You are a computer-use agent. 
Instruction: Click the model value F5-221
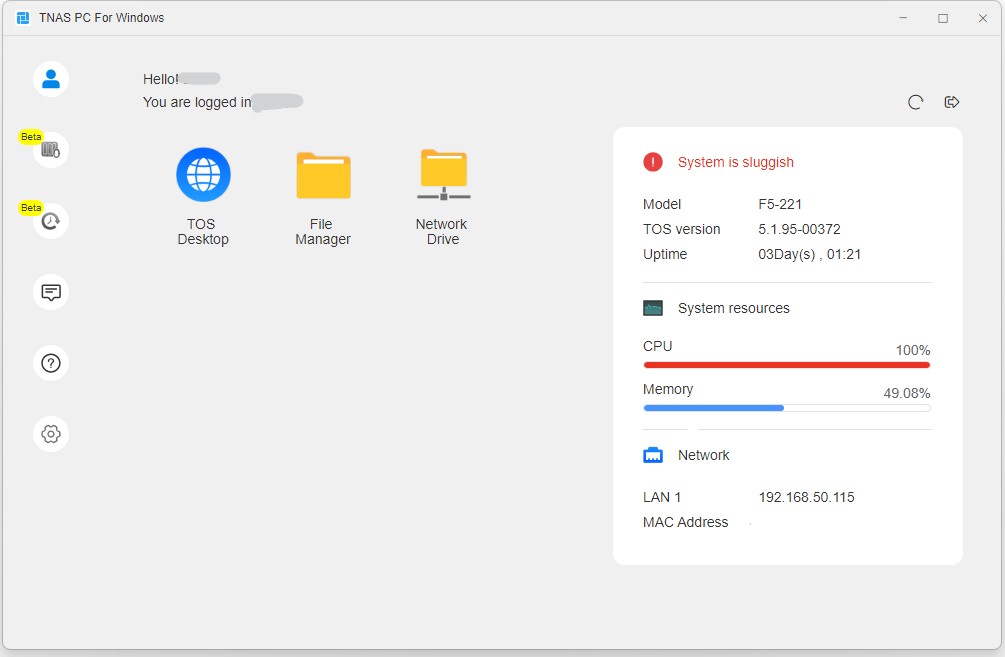coord(780,204)
